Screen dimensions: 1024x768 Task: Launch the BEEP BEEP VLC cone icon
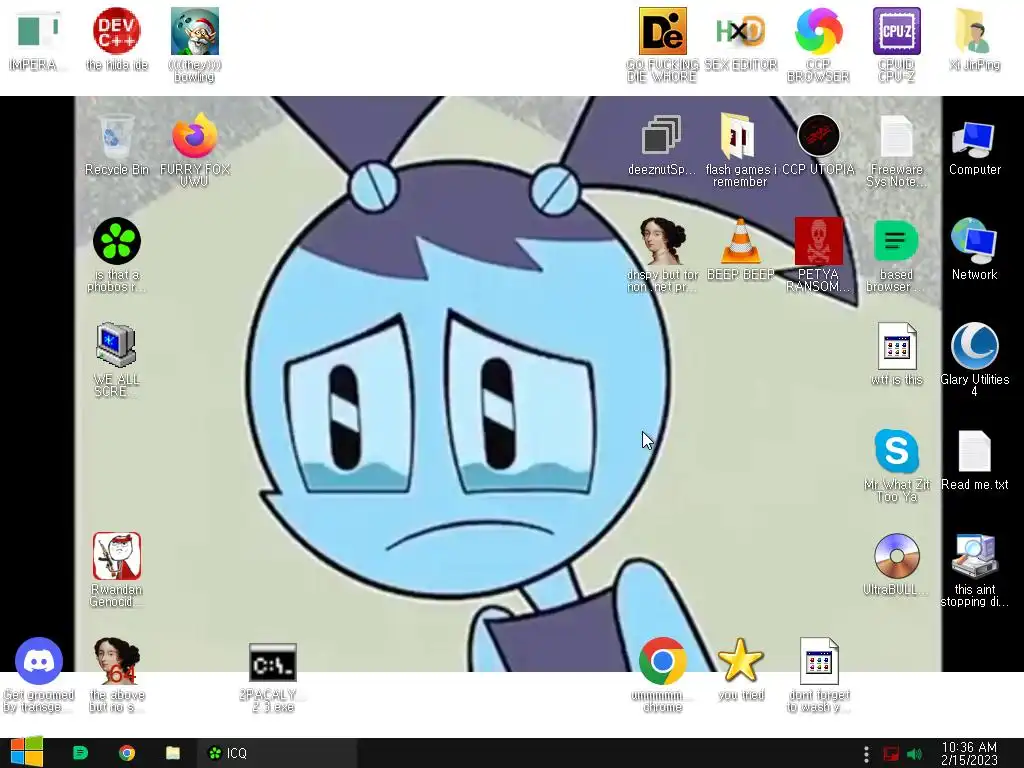741,241
